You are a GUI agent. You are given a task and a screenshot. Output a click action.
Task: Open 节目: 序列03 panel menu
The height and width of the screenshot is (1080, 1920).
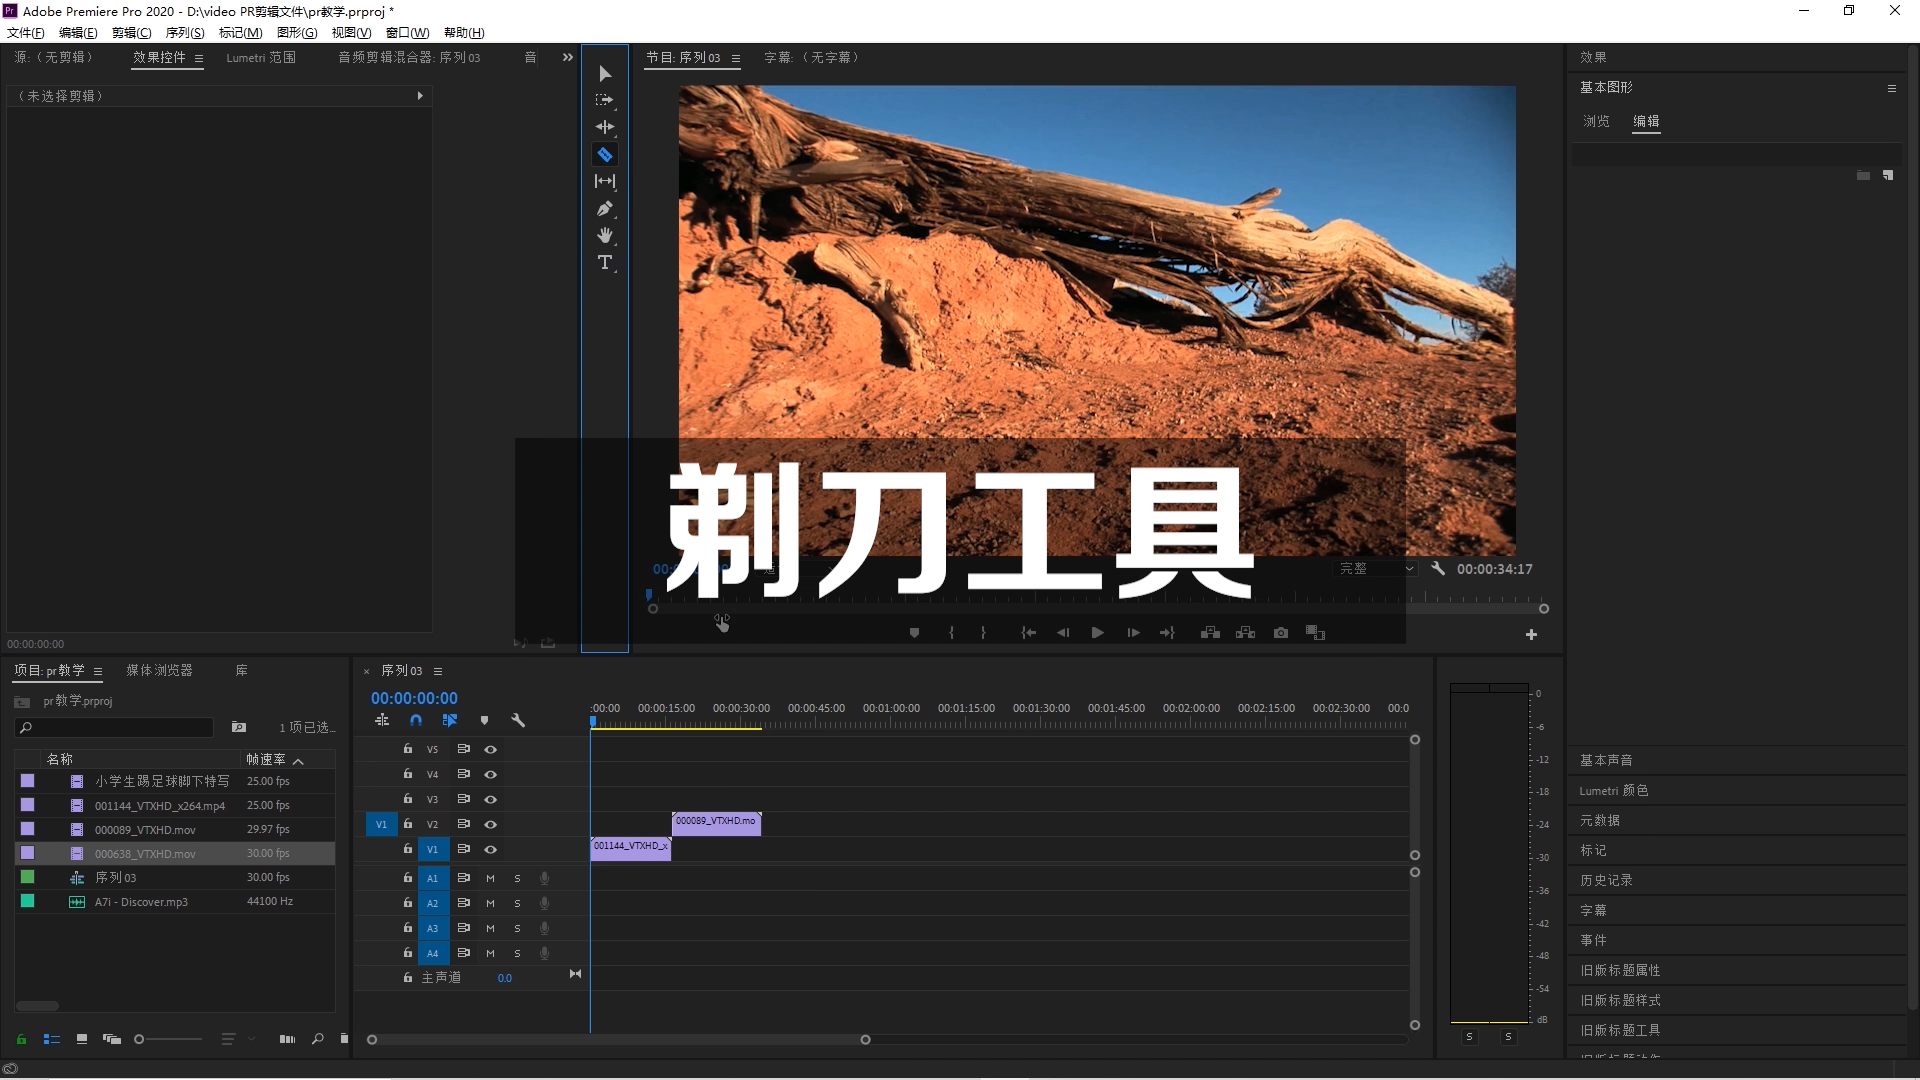(x=736, y=58)
